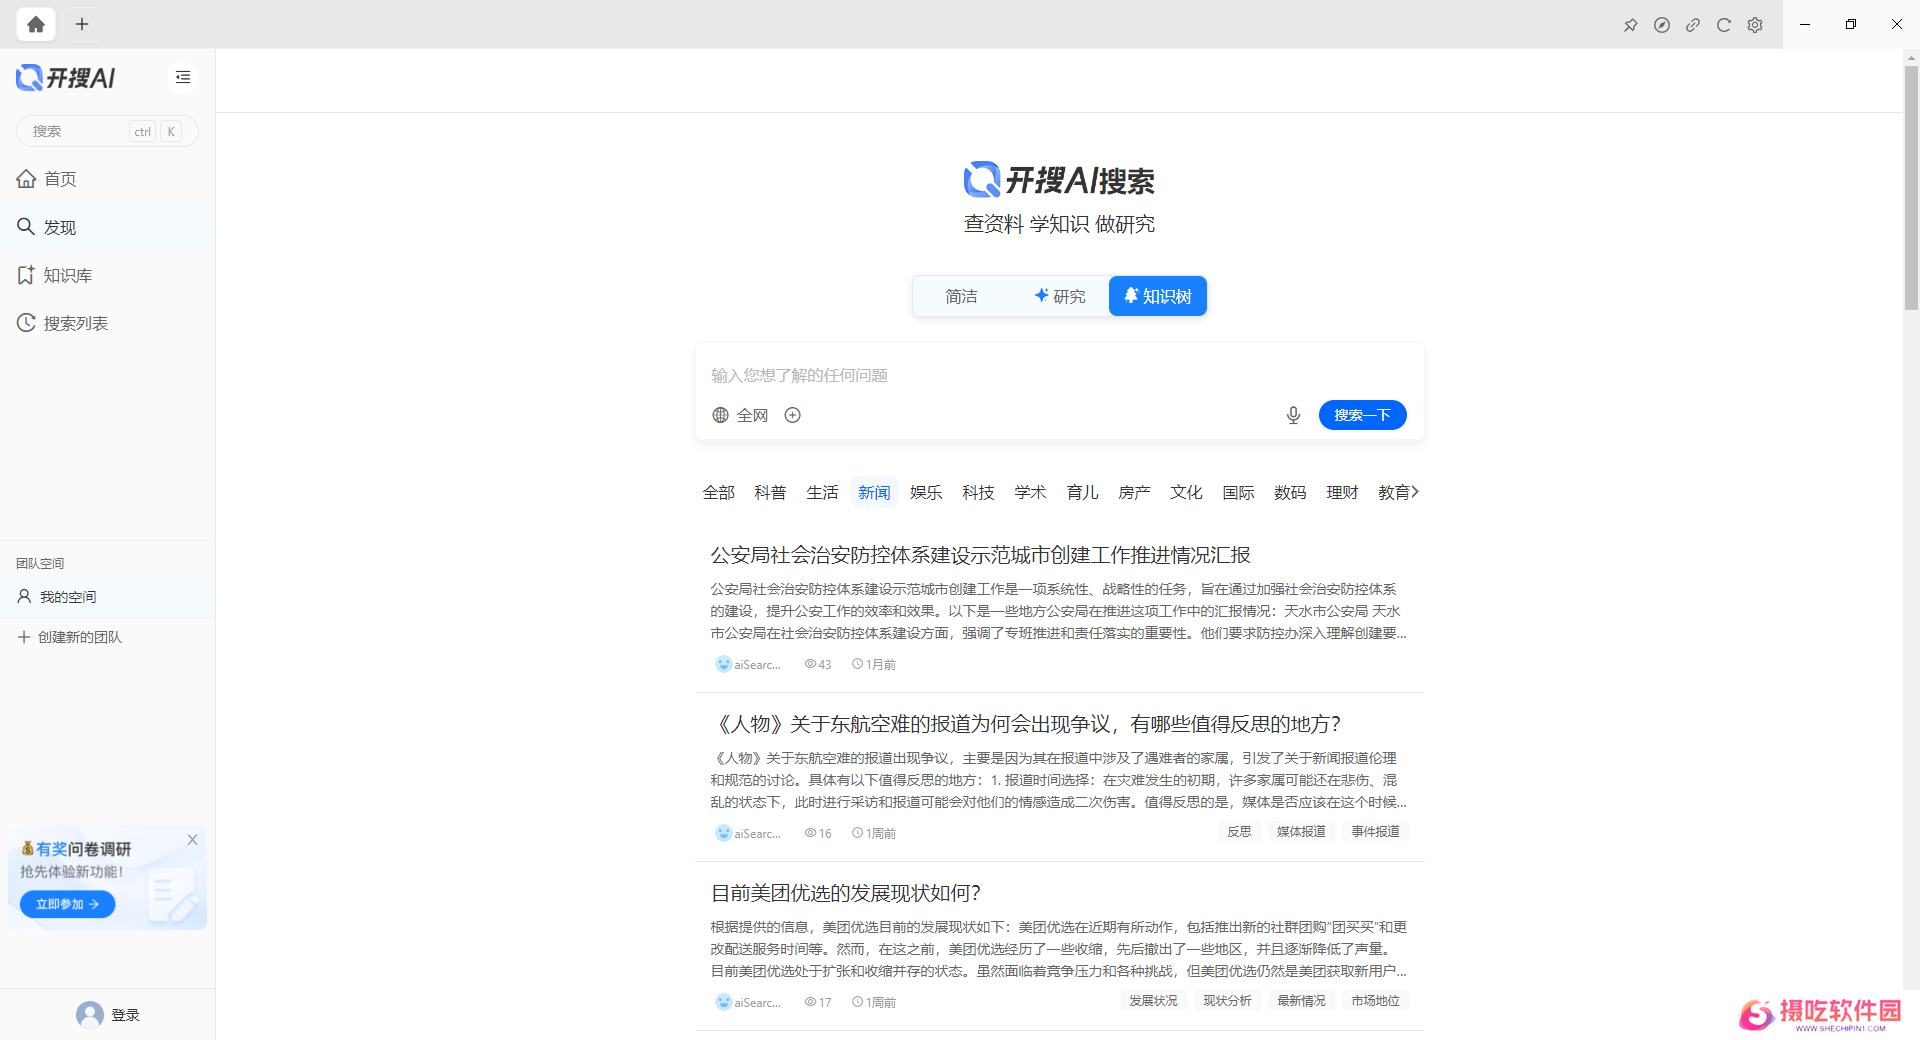Click 现状分析 tag
This screenshot has height=1040, width=1920.
tap(1227, 1001)
